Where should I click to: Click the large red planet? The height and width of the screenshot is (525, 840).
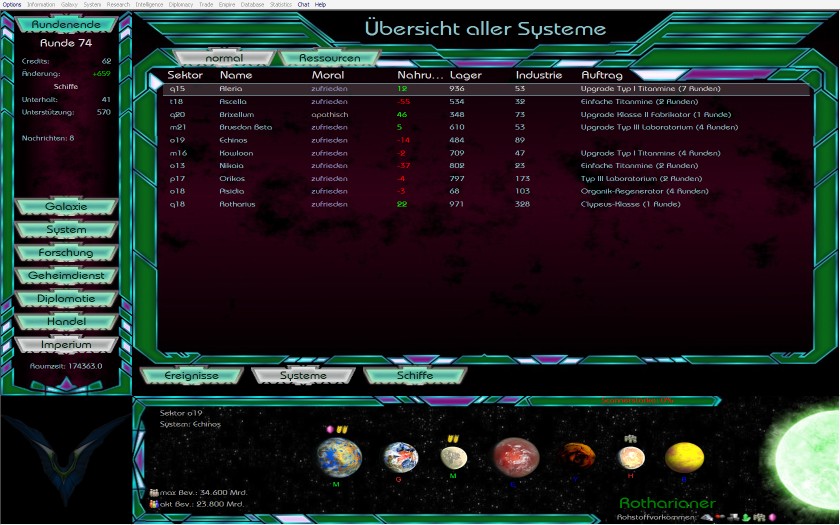click(515, 458)
